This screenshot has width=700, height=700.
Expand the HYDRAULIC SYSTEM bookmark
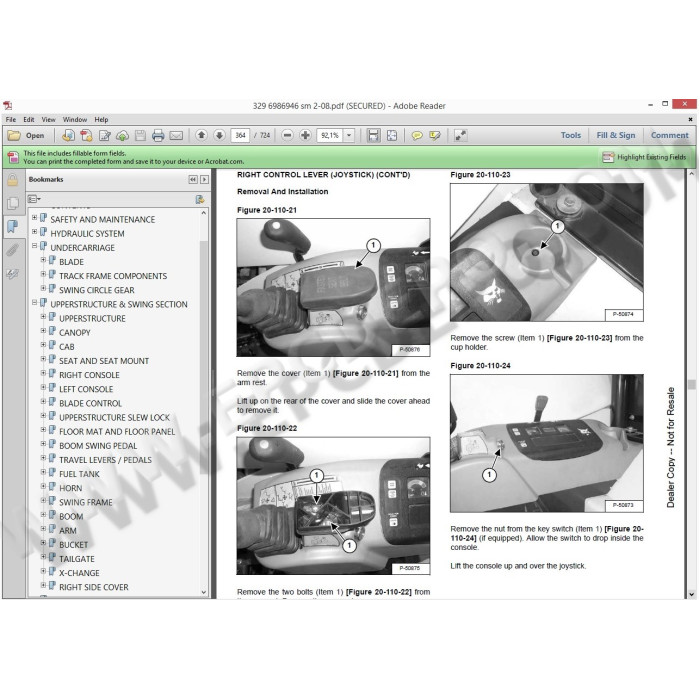(34, 232)
